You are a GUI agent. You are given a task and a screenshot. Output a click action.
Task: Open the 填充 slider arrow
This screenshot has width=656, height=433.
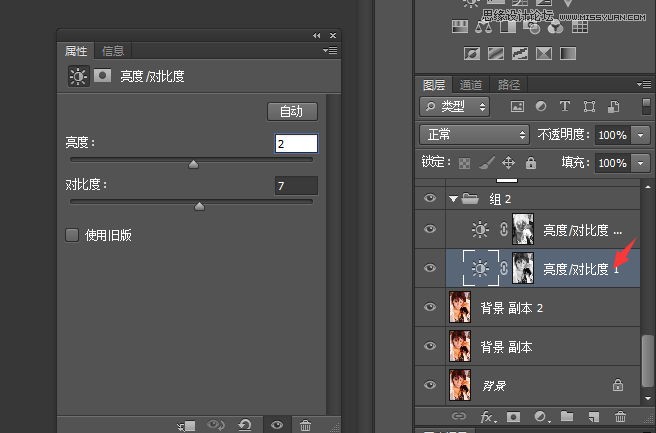pyautogui.click(x=641, y=163)
